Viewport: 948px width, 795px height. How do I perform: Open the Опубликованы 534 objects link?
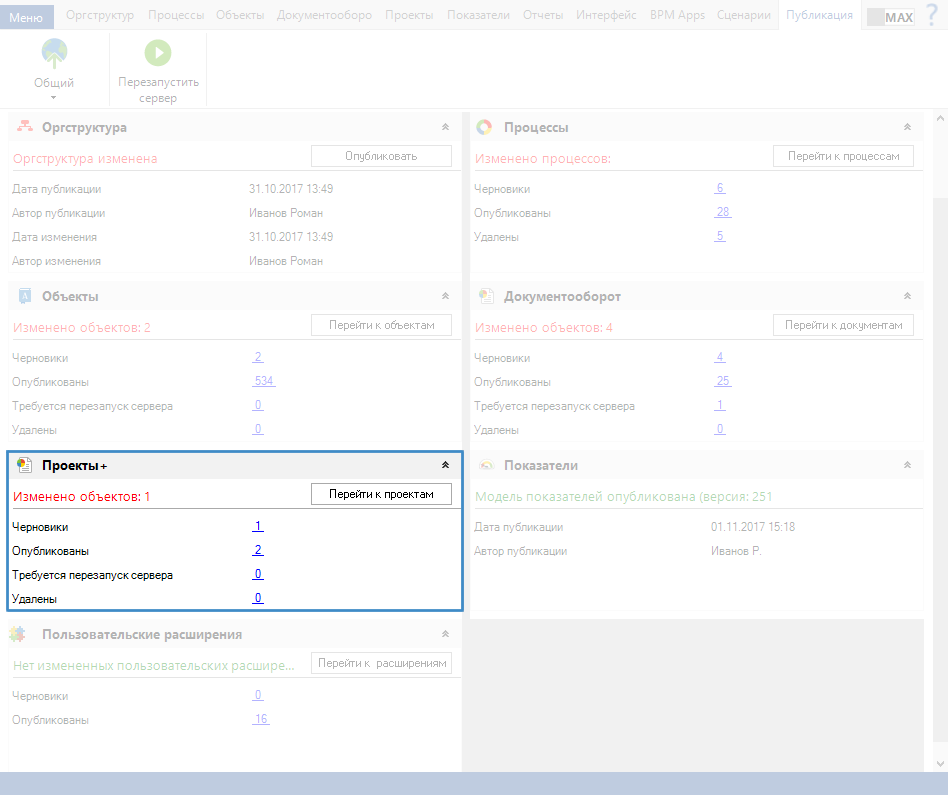click(x=264, y=381)
